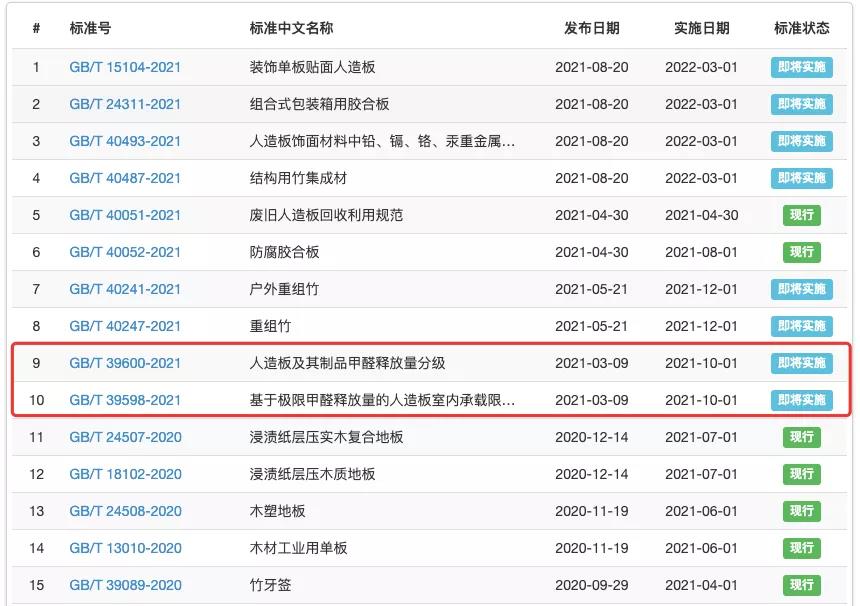
Task: Open the GB/T 24311-2021 standard link
Action: [125, 104]
